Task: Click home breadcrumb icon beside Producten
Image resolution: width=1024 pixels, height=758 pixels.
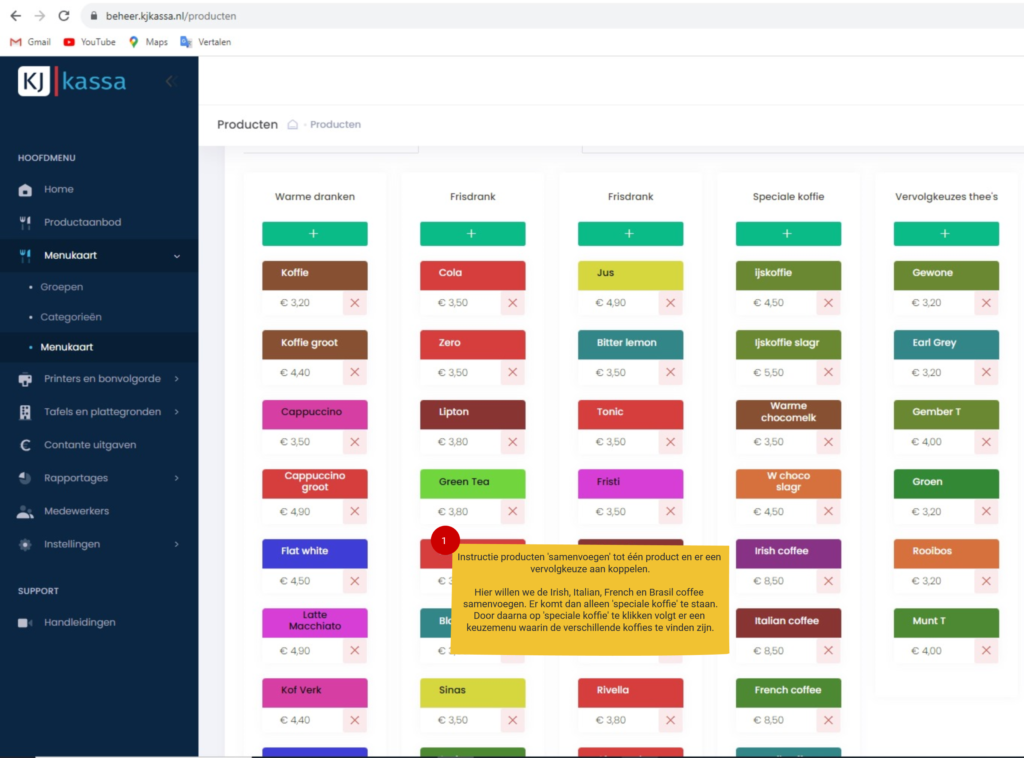Action: pos(292,125)
